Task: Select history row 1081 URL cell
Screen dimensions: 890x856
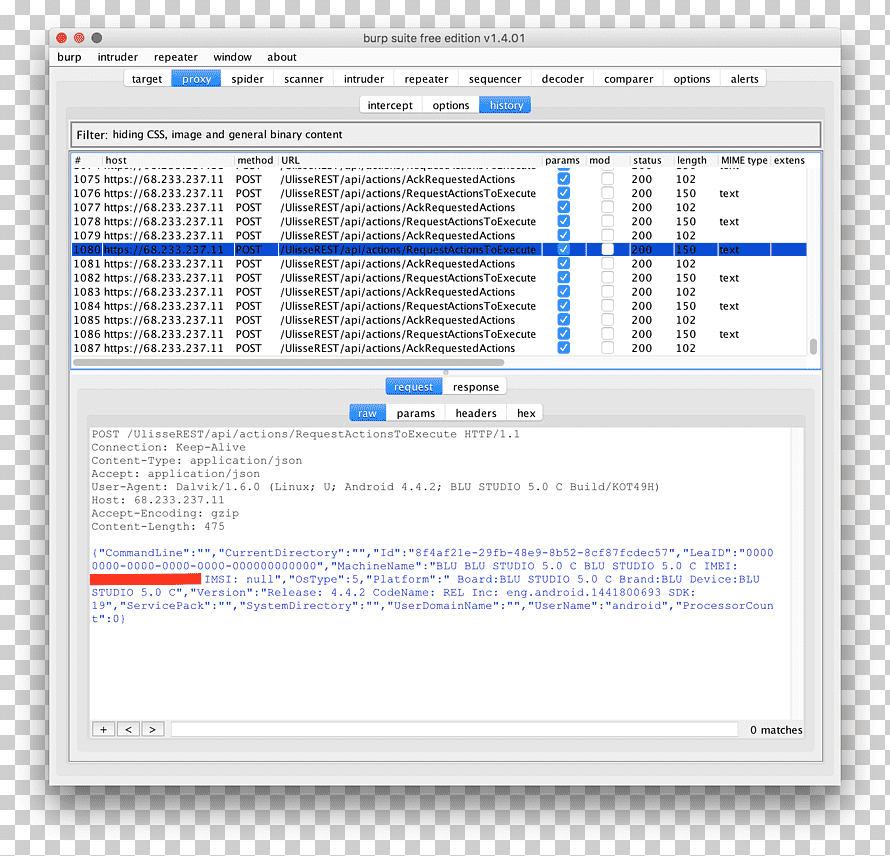Action: point(397,264)
